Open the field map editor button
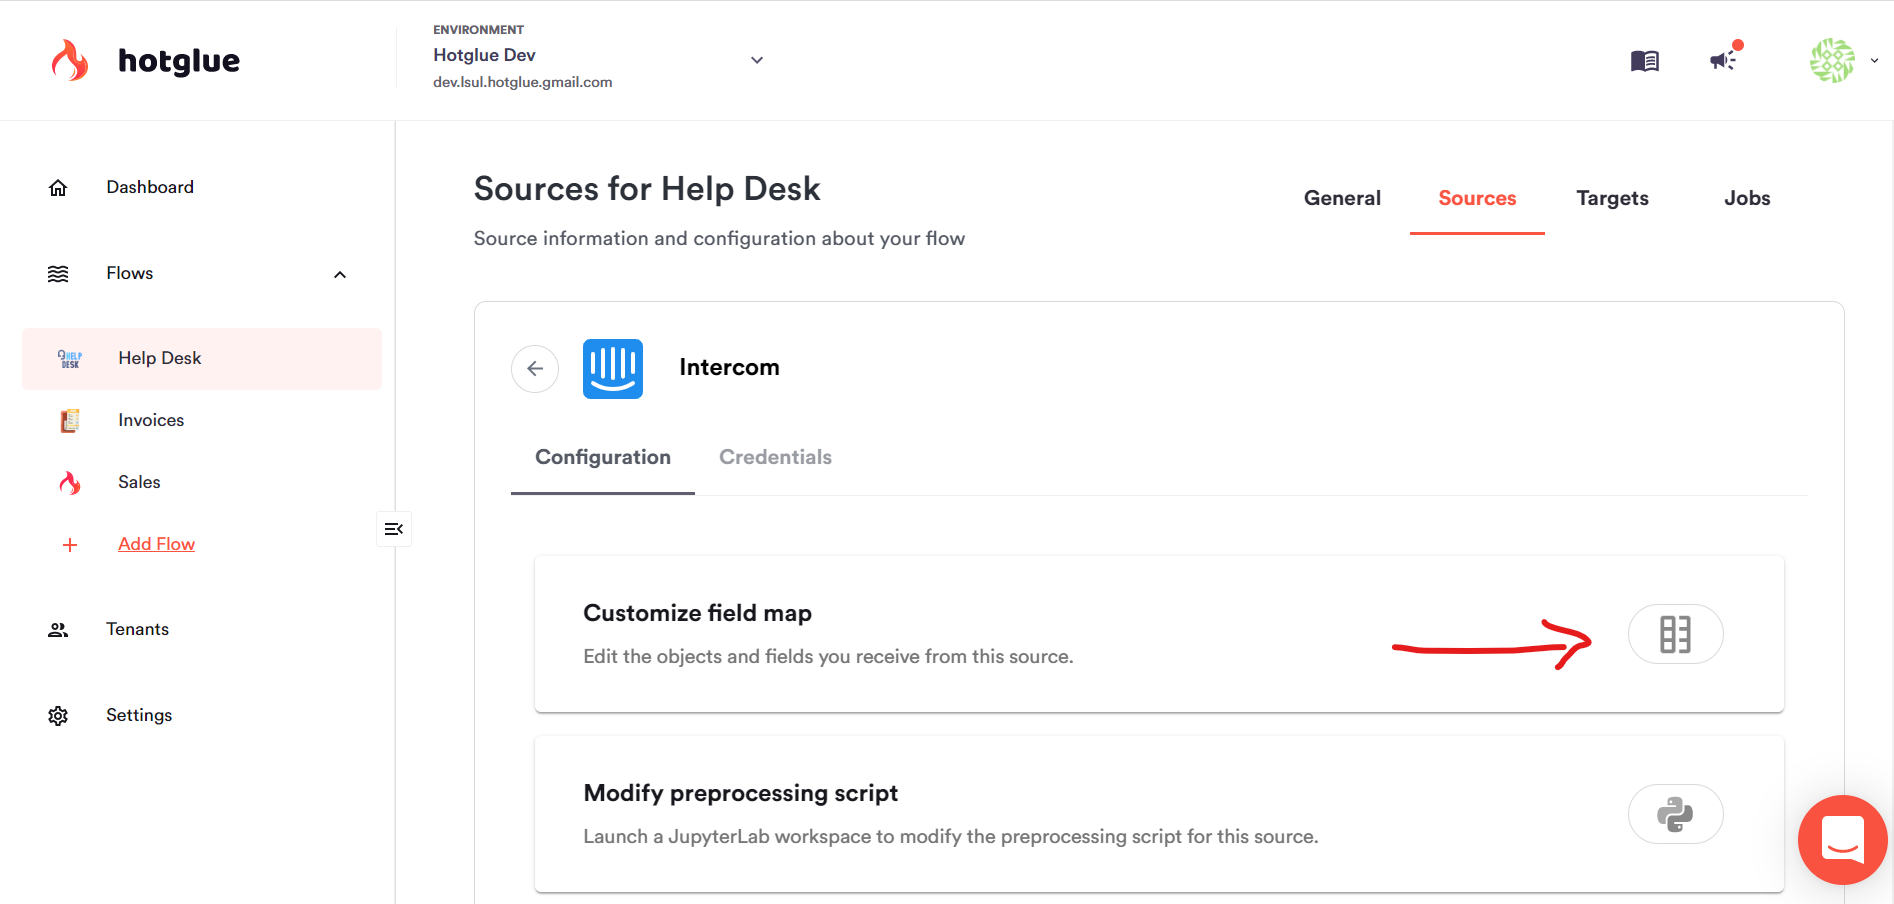1894x904 pixels. tap(1676, 634)
